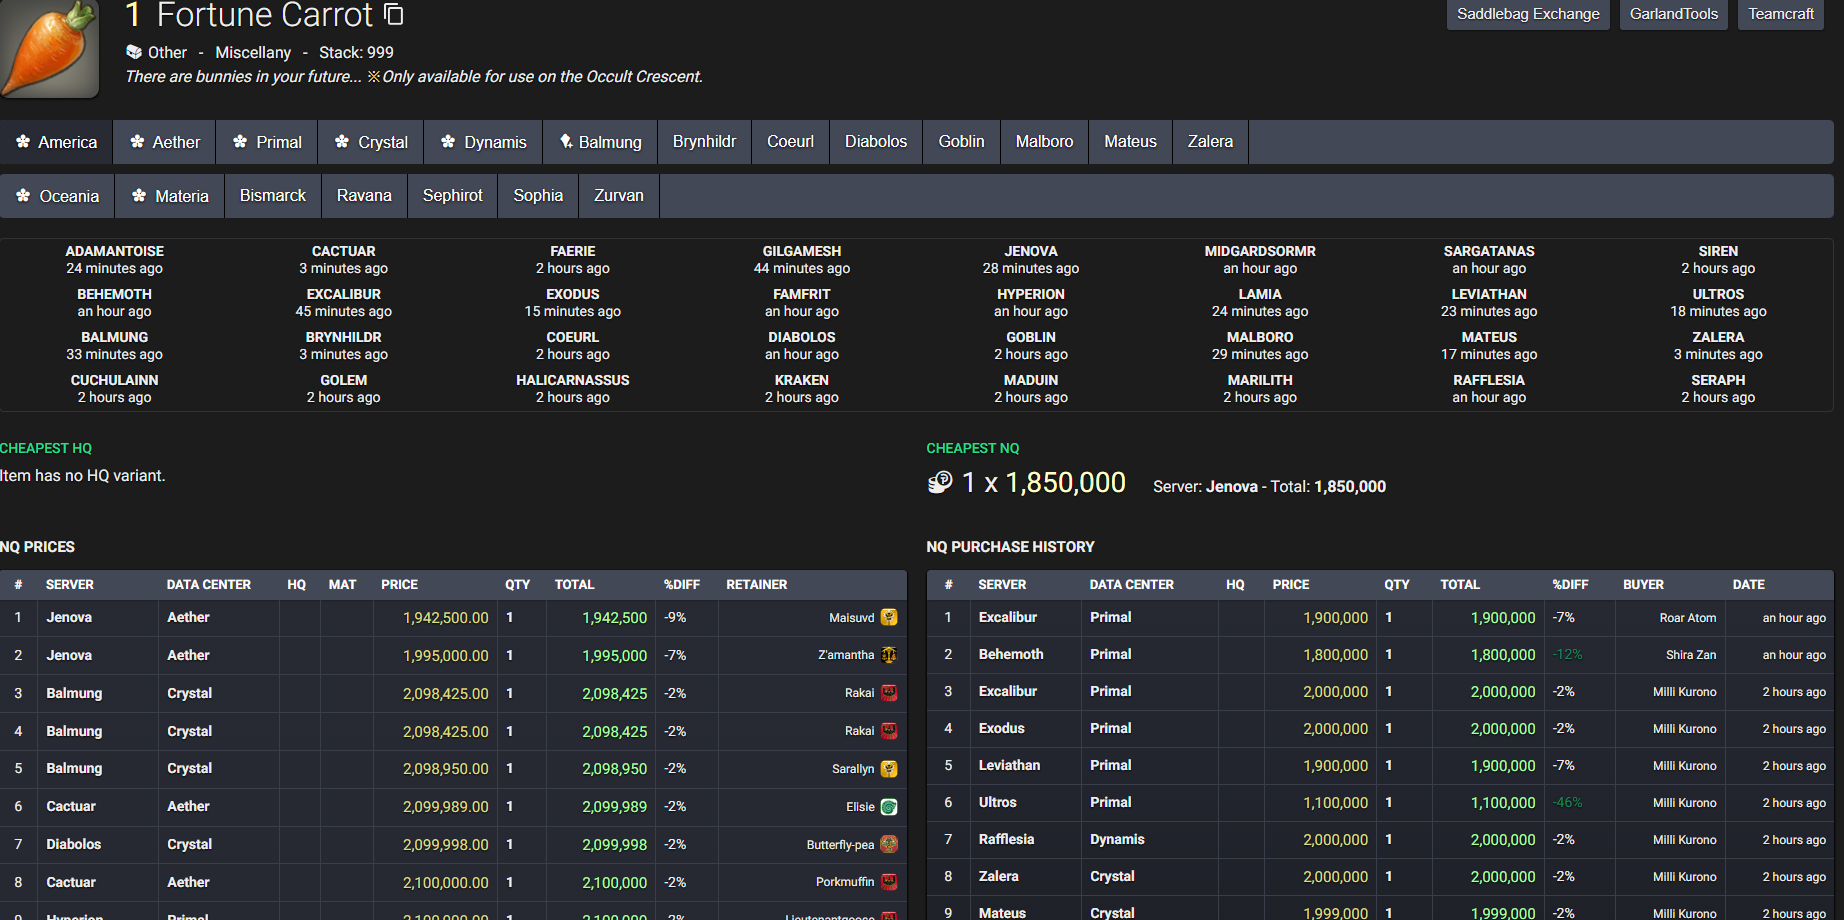Select the Brynhildr world tab
The width and height of the screenshot is (1844, 920).
704,142
